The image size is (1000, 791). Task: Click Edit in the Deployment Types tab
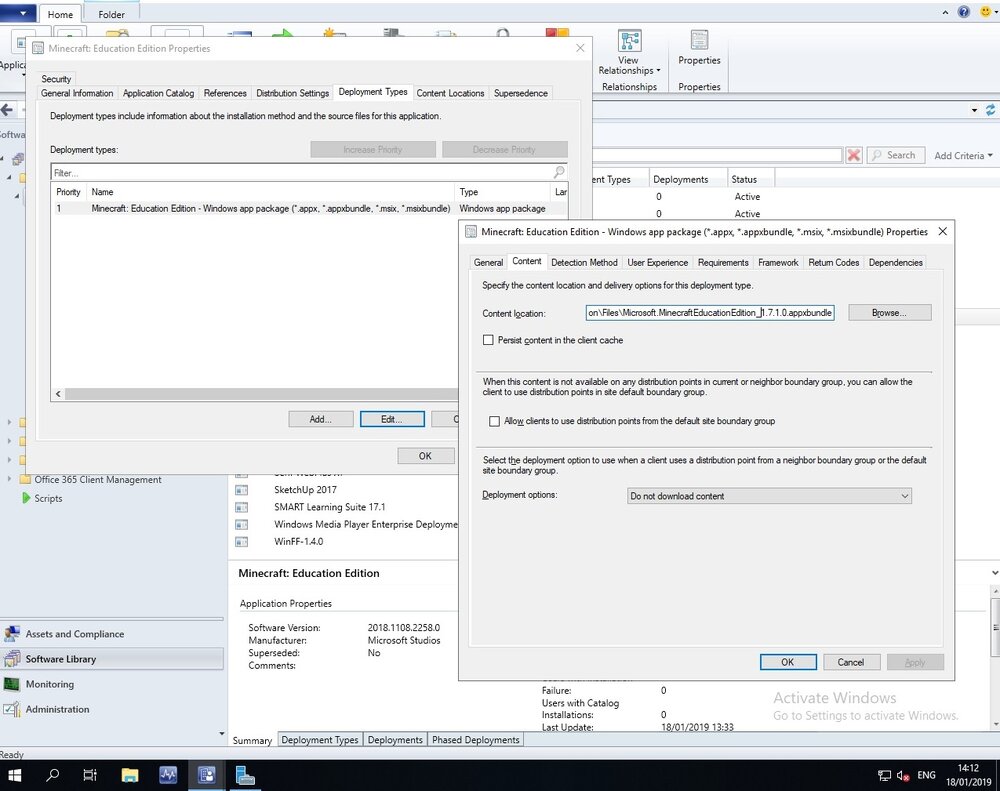pos(392,419)
